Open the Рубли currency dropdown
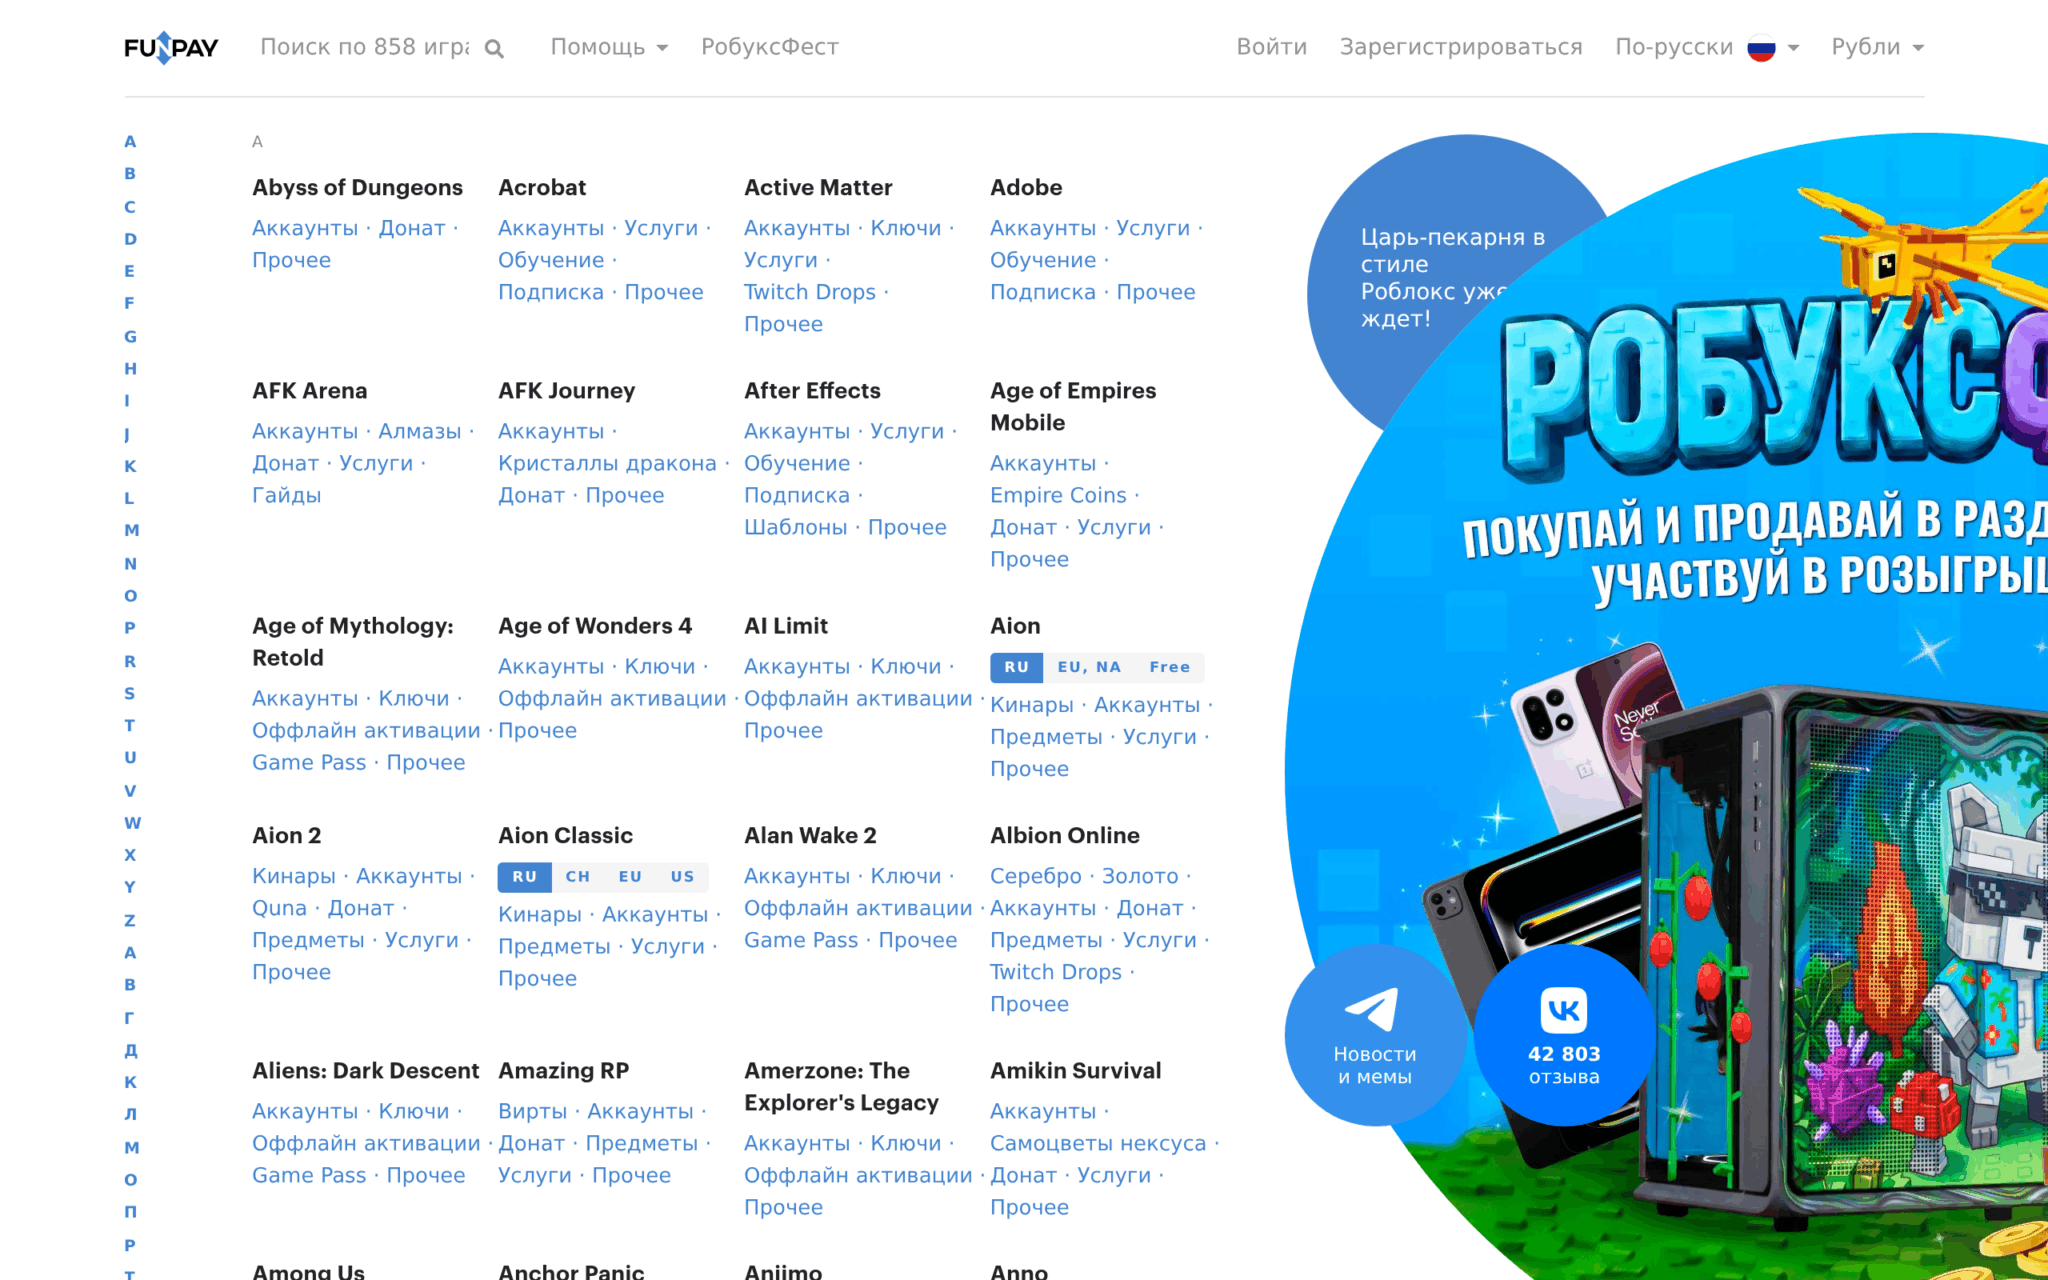2048x1280 pixels. (1877, 47)
